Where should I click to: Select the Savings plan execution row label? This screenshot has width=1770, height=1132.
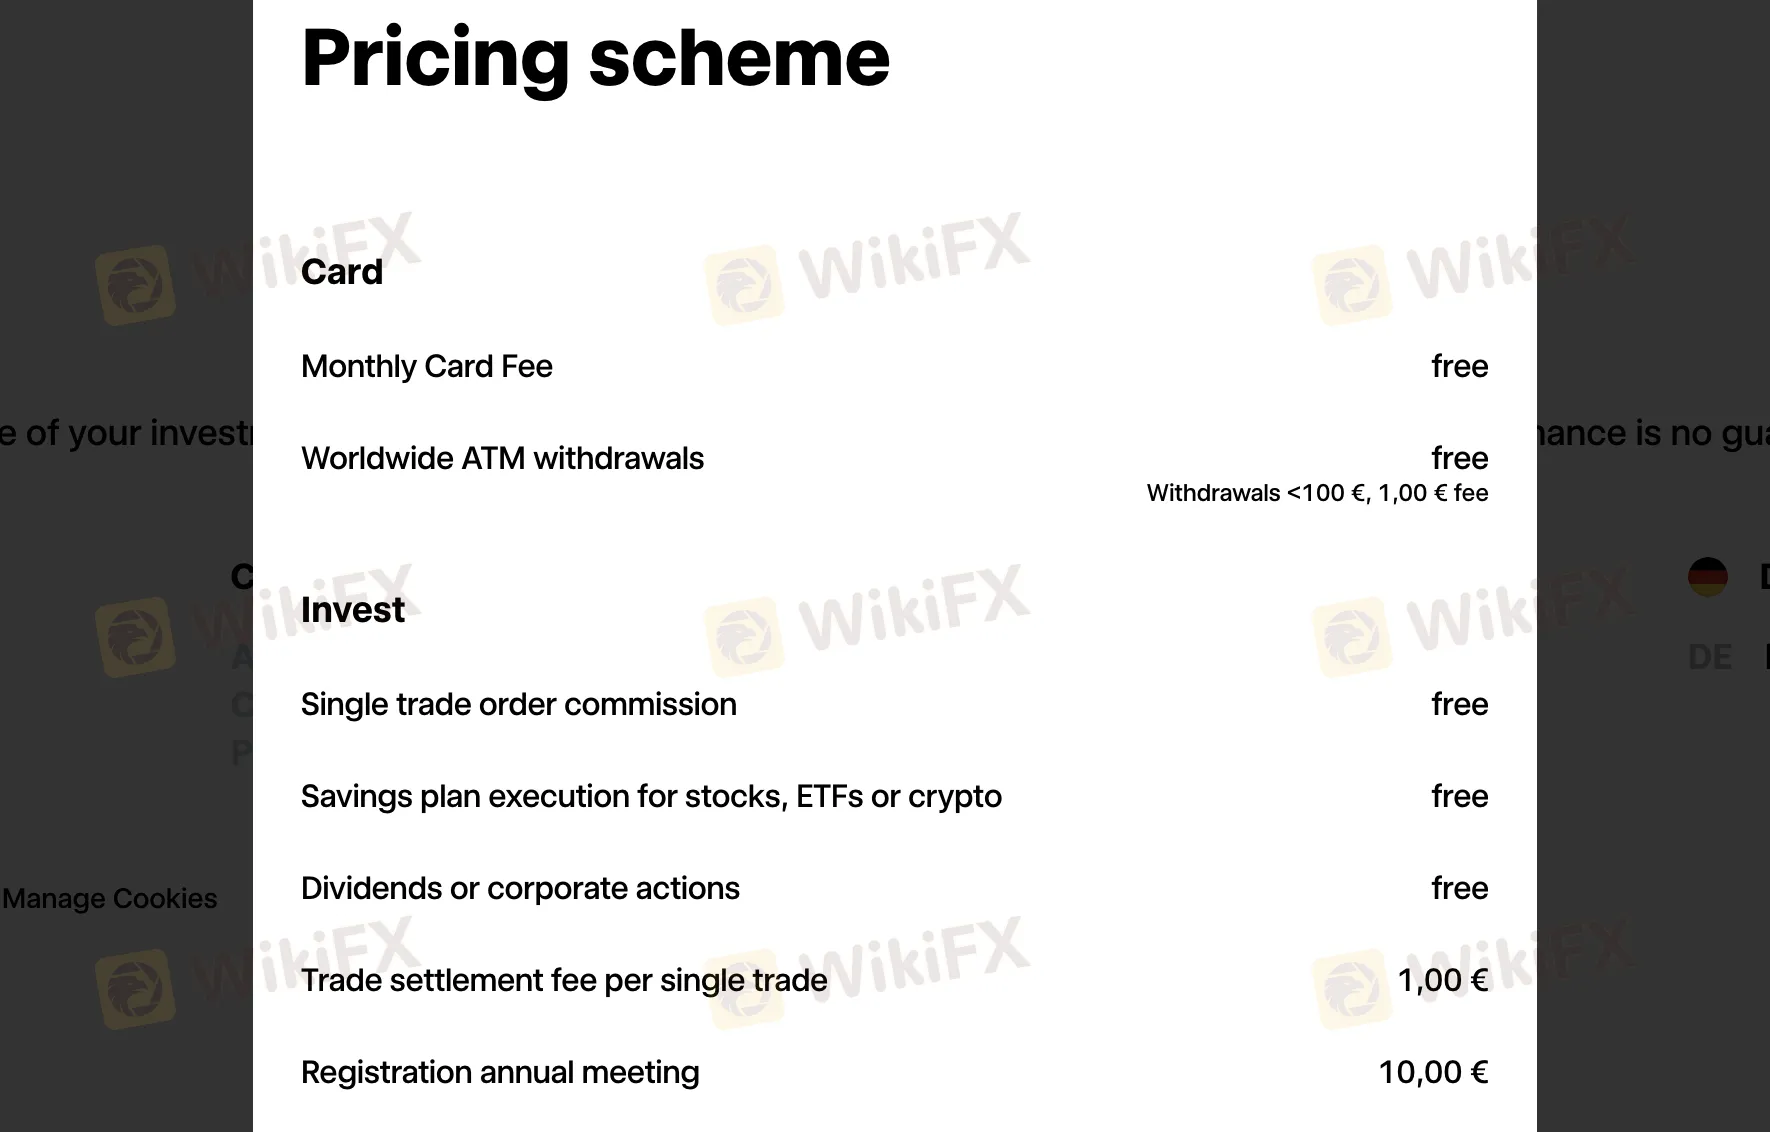[651, 796]
